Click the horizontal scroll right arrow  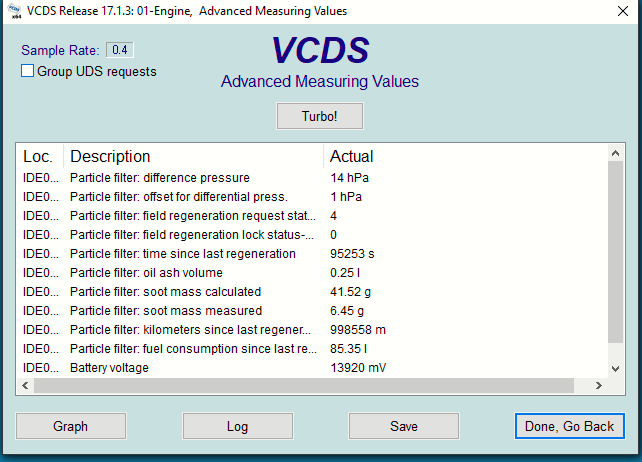(x=599, y=385)
